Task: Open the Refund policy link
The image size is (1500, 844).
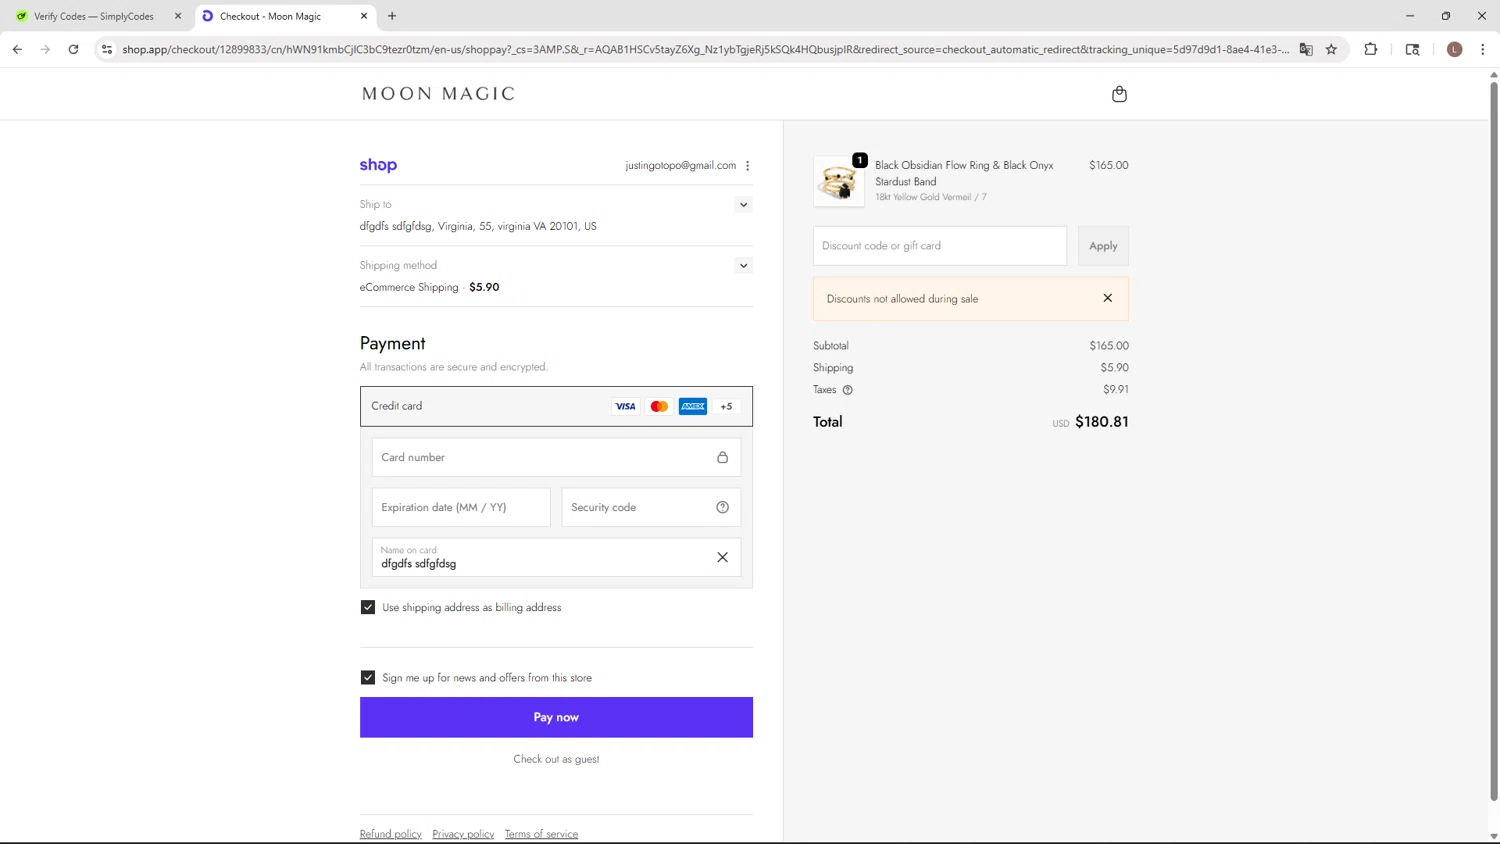Action: (x=390, y=834)
